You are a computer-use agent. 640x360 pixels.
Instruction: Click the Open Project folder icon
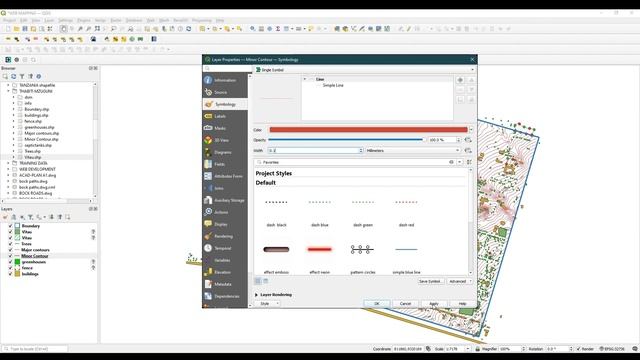pos(17,29)
